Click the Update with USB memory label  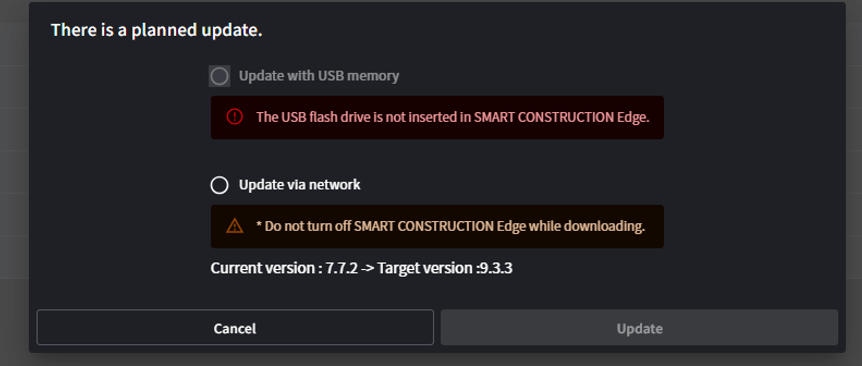coord(319,76)
